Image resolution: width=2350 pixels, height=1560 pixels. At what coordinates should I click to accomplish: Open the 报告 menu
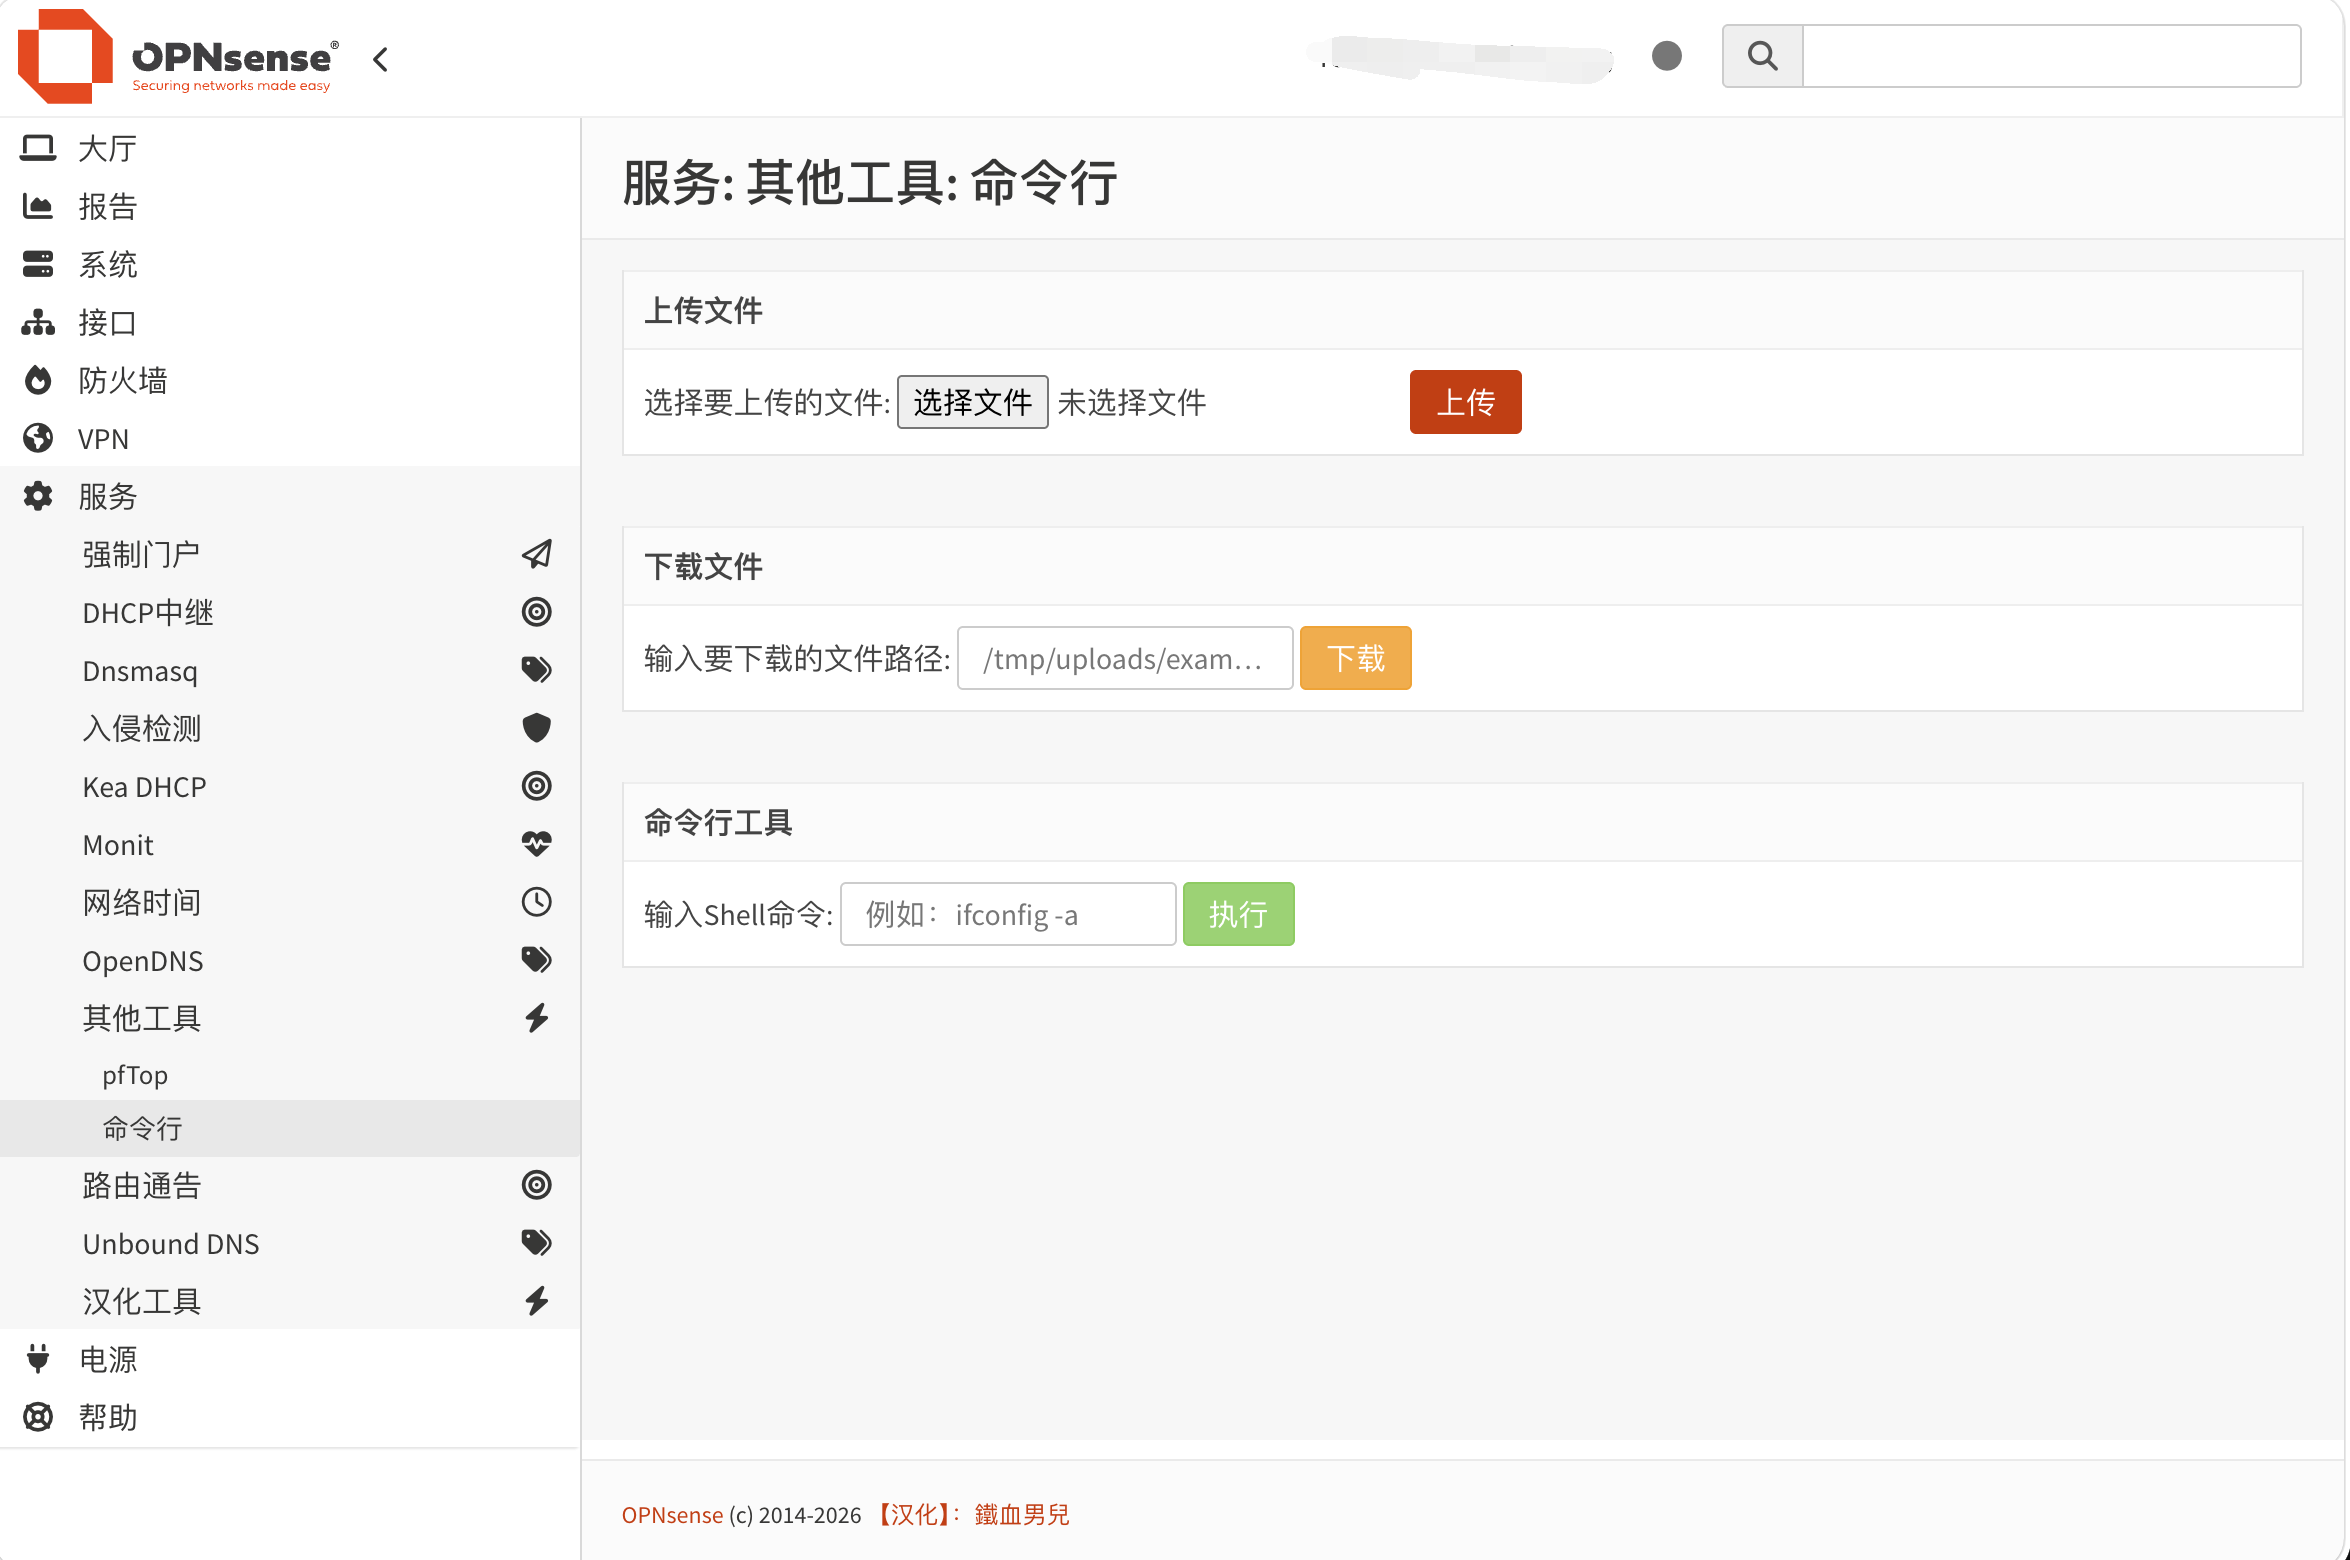290,206
